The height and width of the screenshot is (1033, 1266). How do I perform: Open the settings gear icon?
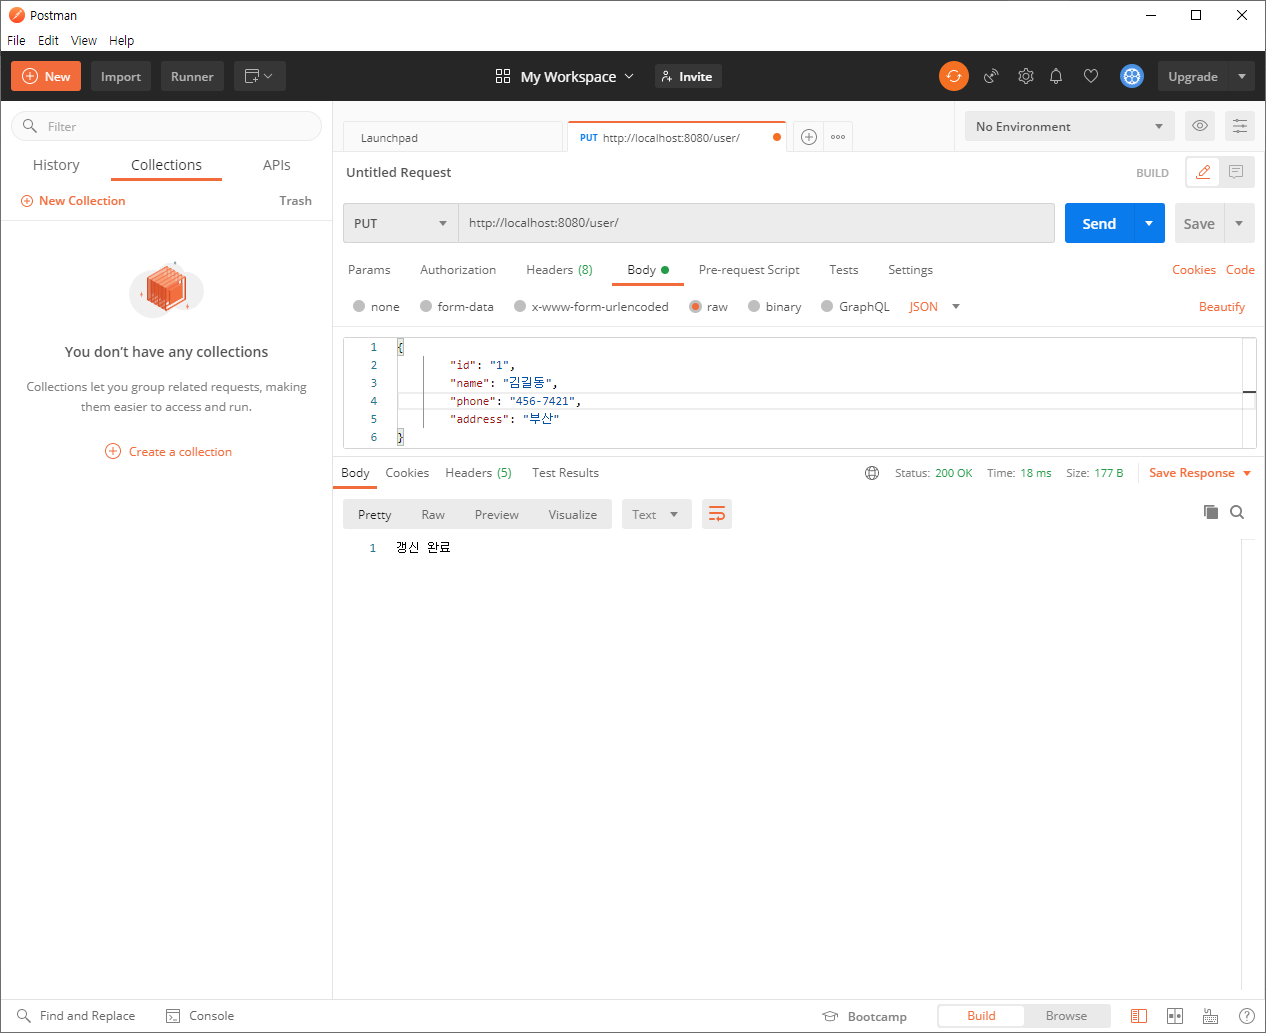click(x=1026, y=76)
